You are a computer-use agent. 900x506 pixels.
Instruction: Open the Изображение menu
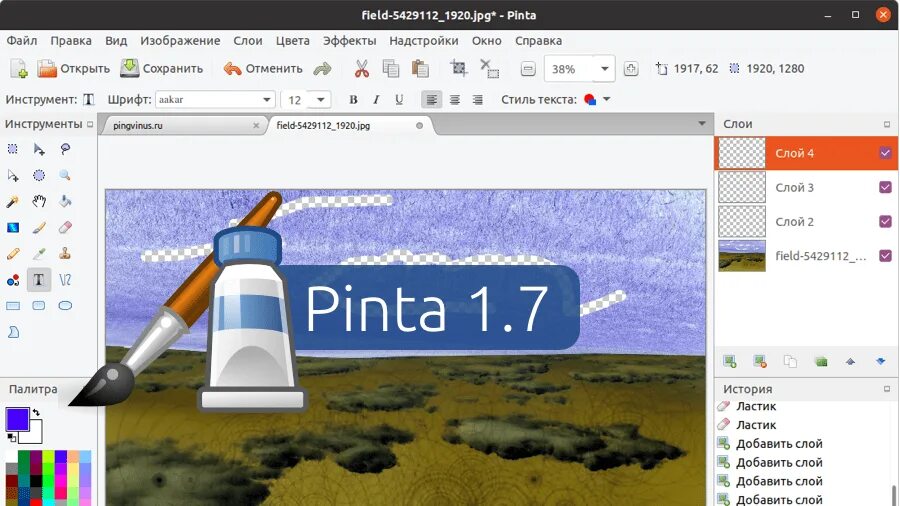tap(180, 41)
